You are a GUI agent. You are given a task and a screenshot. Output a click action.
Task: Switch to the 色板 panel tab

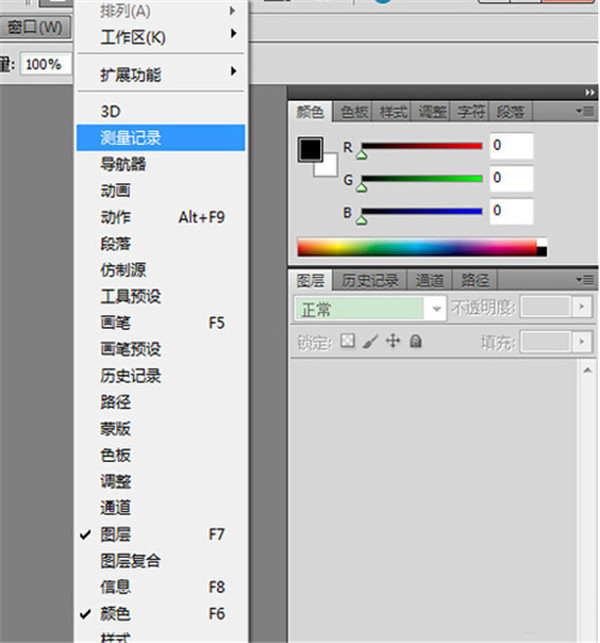pos(354,112)
